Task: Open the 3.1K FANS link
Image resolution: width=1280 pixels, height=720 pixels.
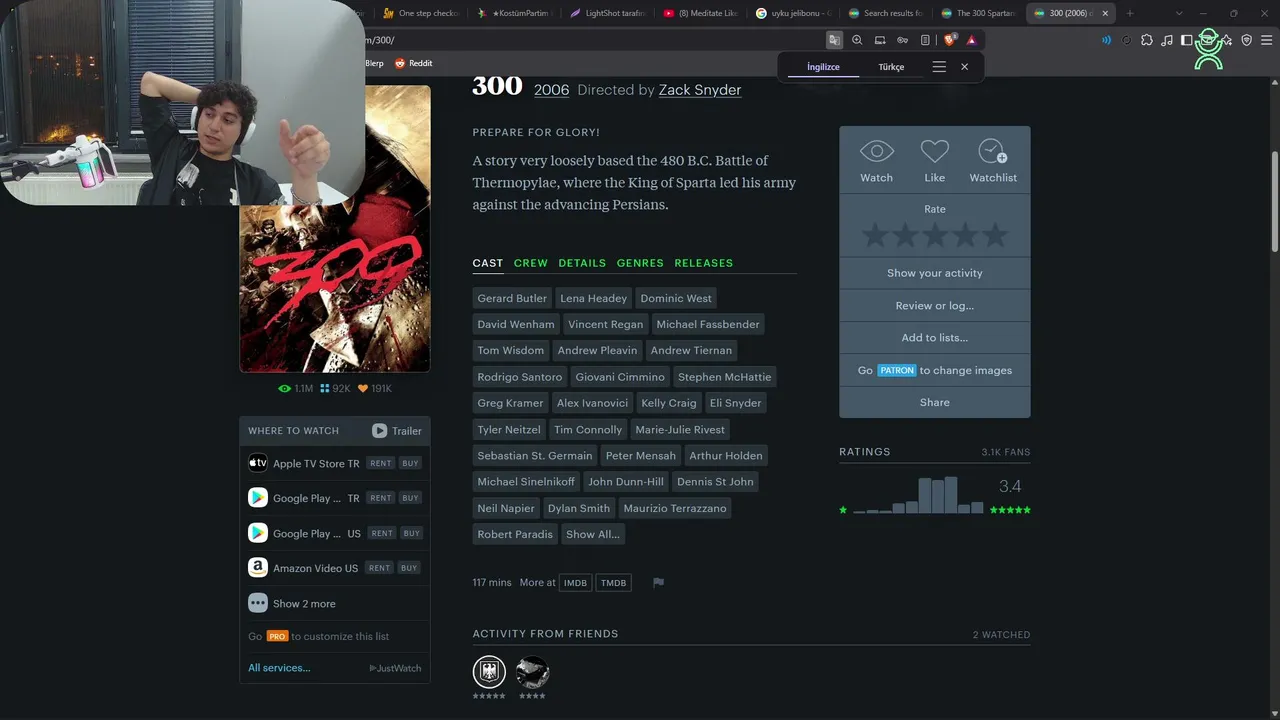Action: (1006, 452)
